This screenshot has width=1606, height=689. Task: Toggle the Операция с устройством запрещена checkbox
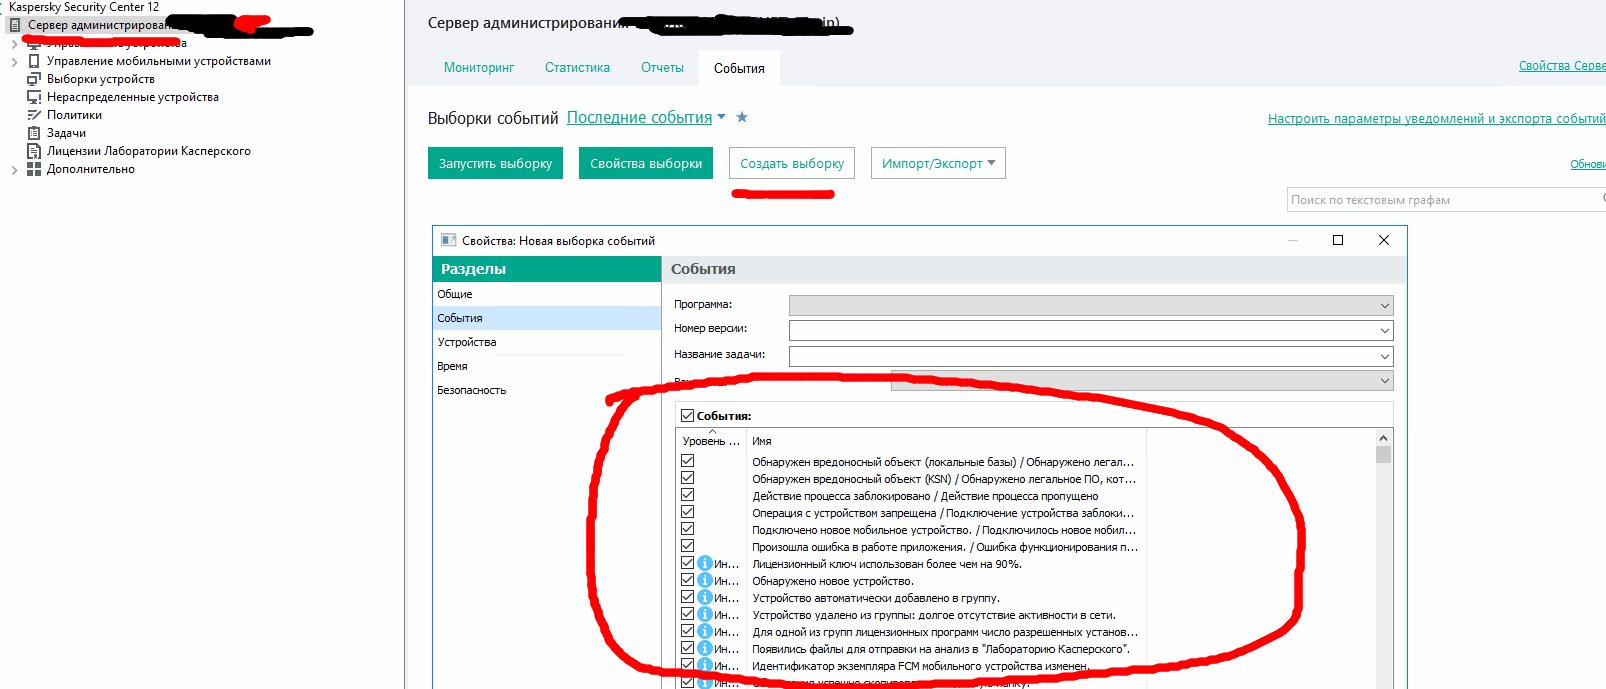click(x=687, y=512)
